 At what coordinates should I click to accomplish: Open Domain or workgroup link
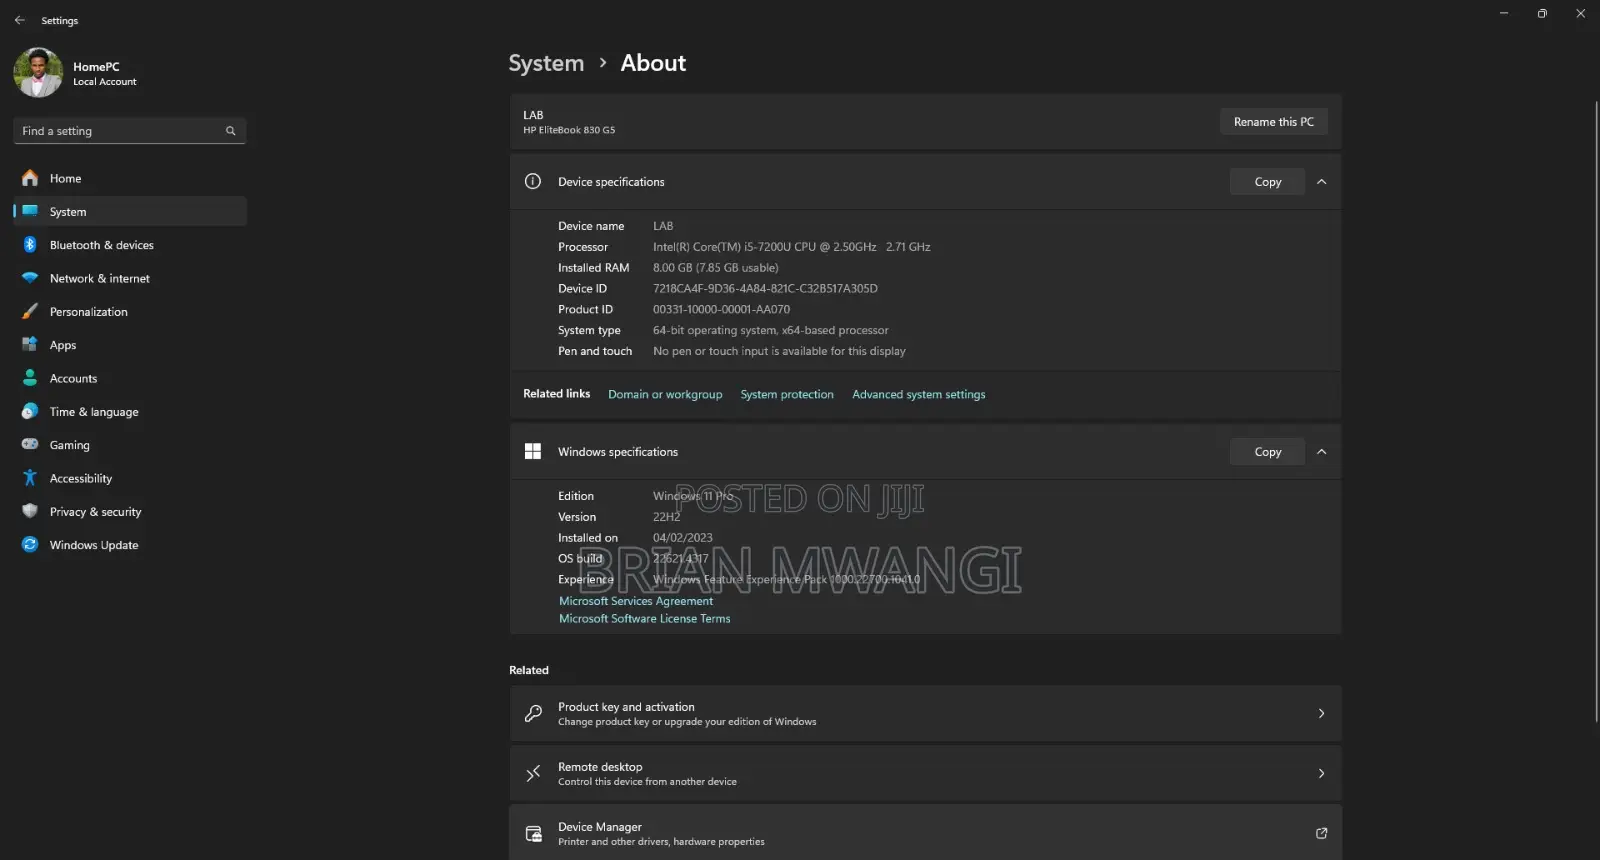pyautogui.click(x=665, y=395)
